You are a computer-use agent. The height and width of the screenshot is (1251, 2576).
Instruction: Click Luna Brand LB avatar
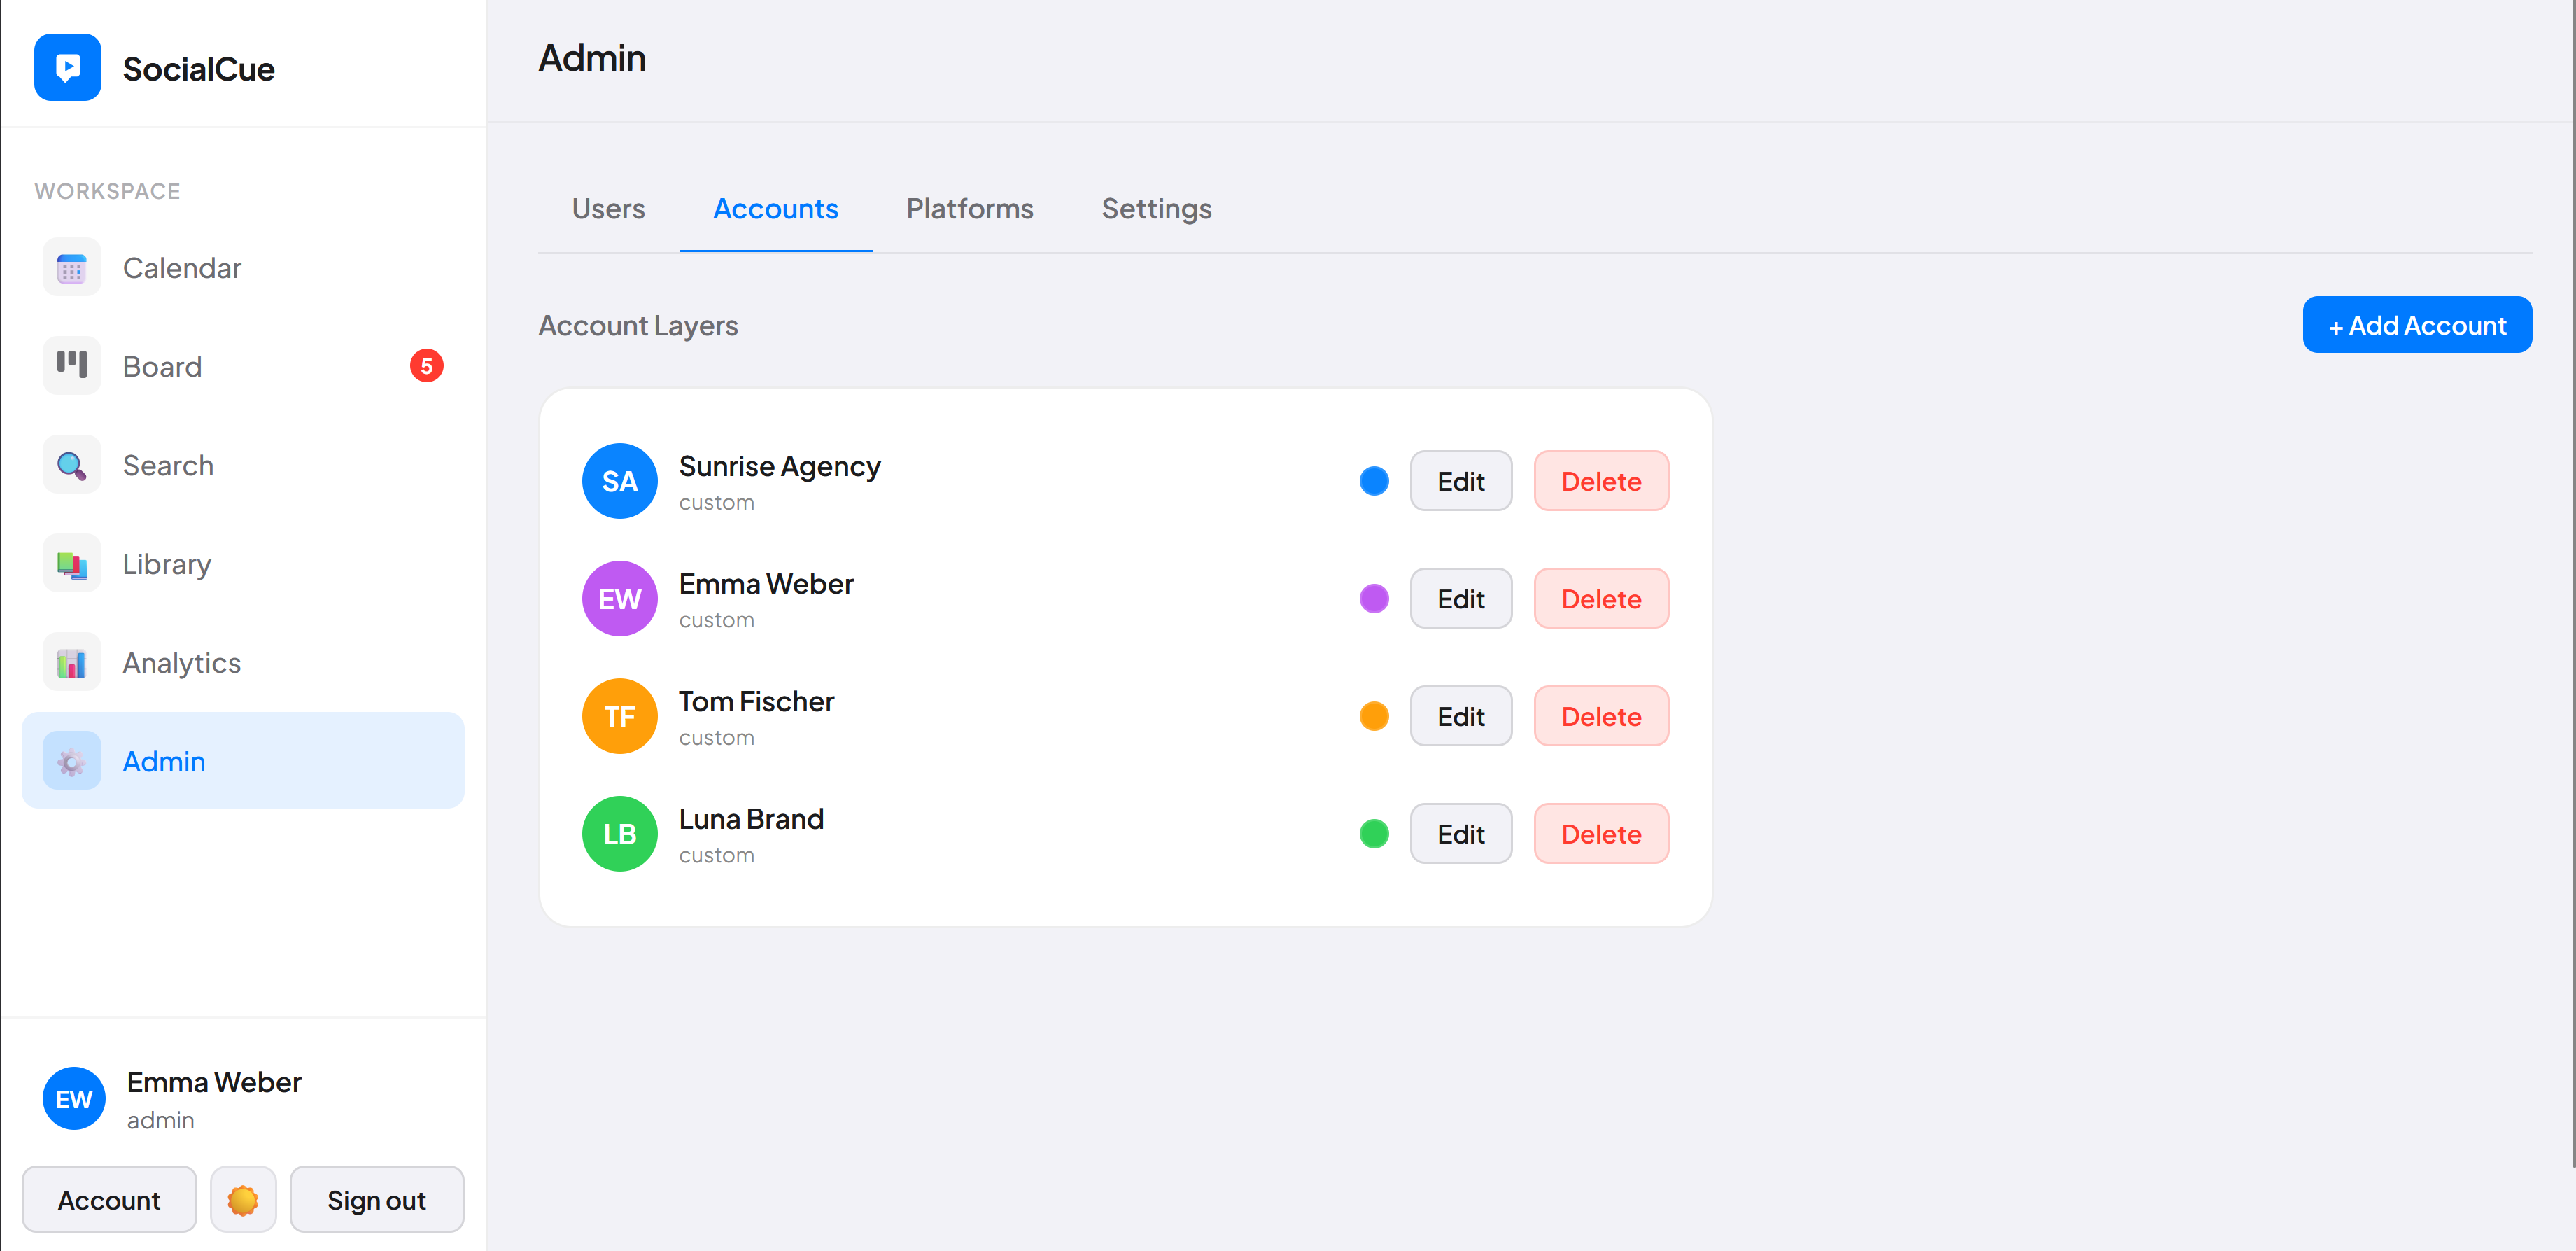tap(619, 834)
